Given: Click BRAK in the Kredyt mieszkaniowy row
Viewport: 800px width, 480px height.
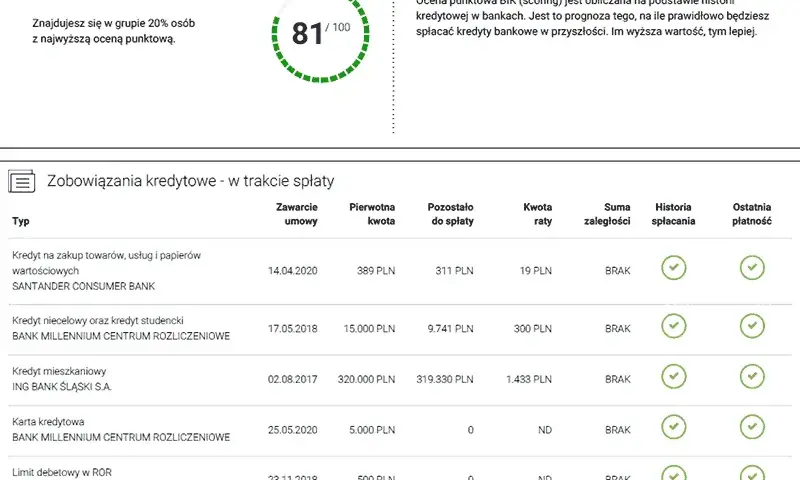Looking at the screenshot, I should 618,380.
